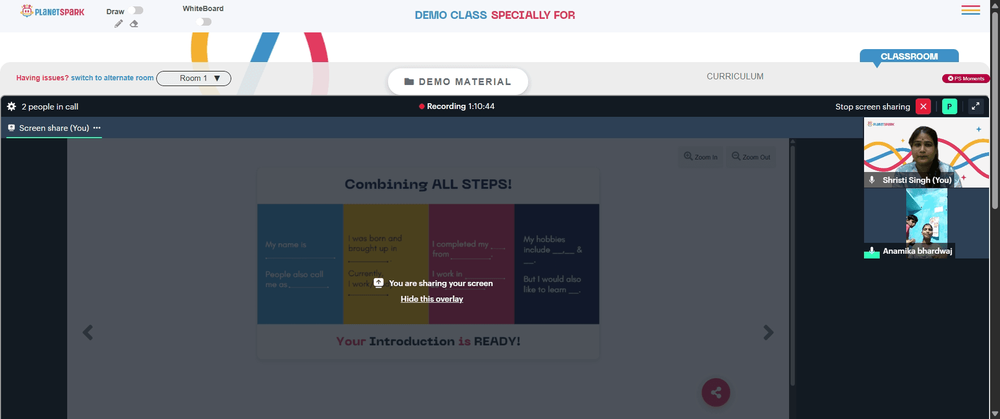The width and height of the screenshot is (1000, 419).
Task: Go to the previous slide arrow
Action: coord(88,332)
